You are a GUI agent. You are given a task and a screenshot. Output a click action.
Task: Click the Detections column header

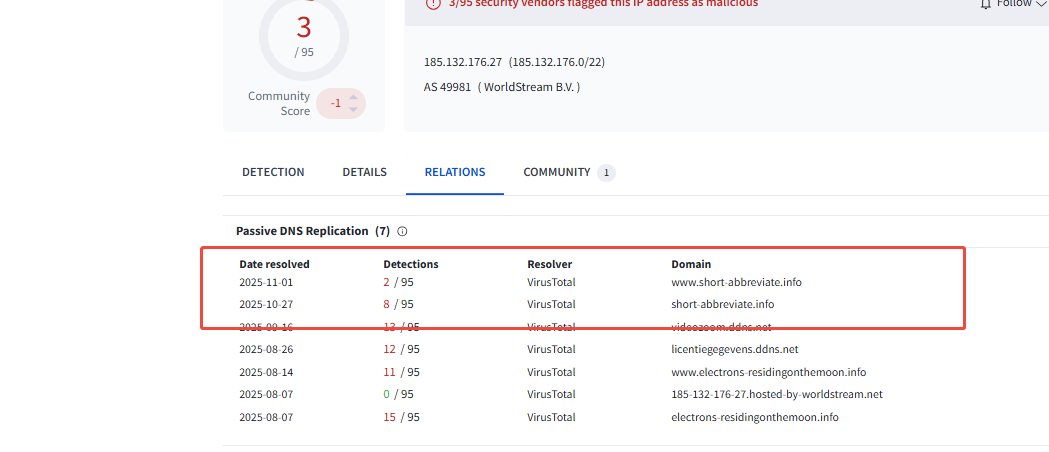point(411,264)
